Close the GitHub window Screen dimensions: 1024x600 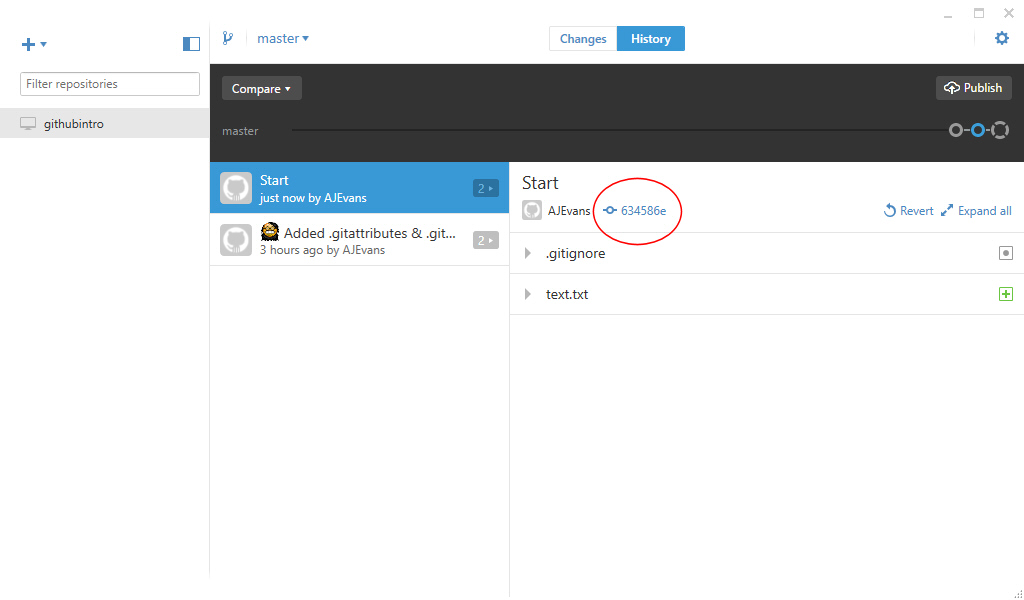(1008, 13)
